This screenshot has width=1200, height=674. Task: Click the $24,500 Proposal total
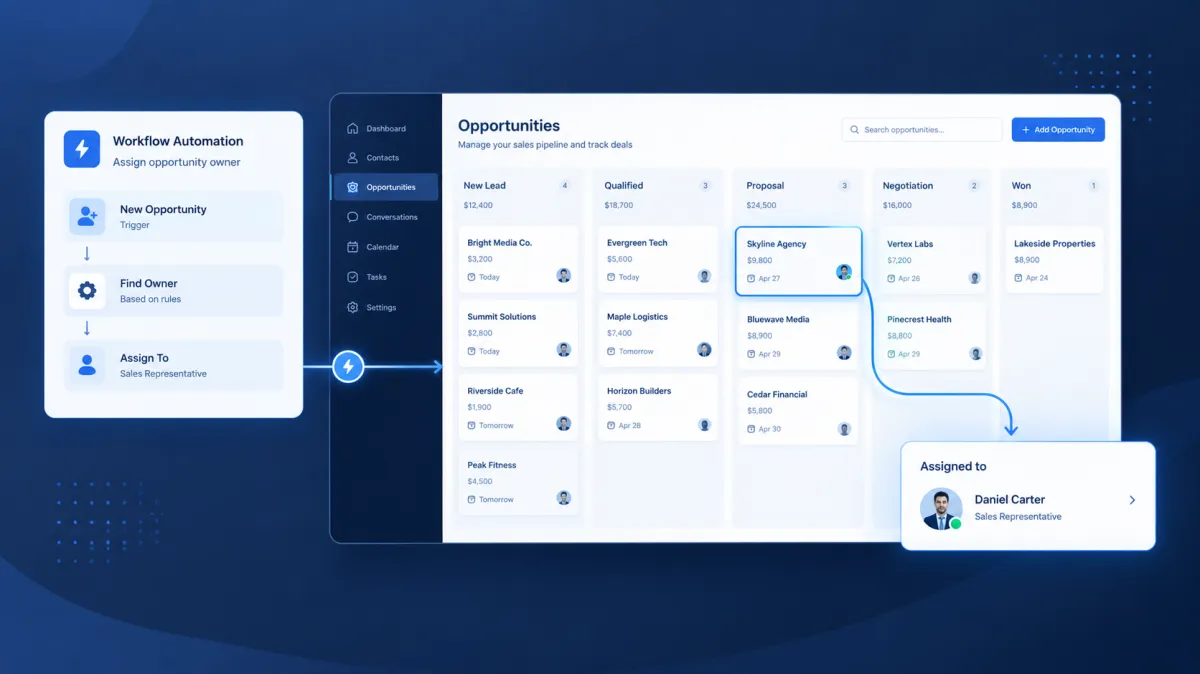[x=761, y=205]
